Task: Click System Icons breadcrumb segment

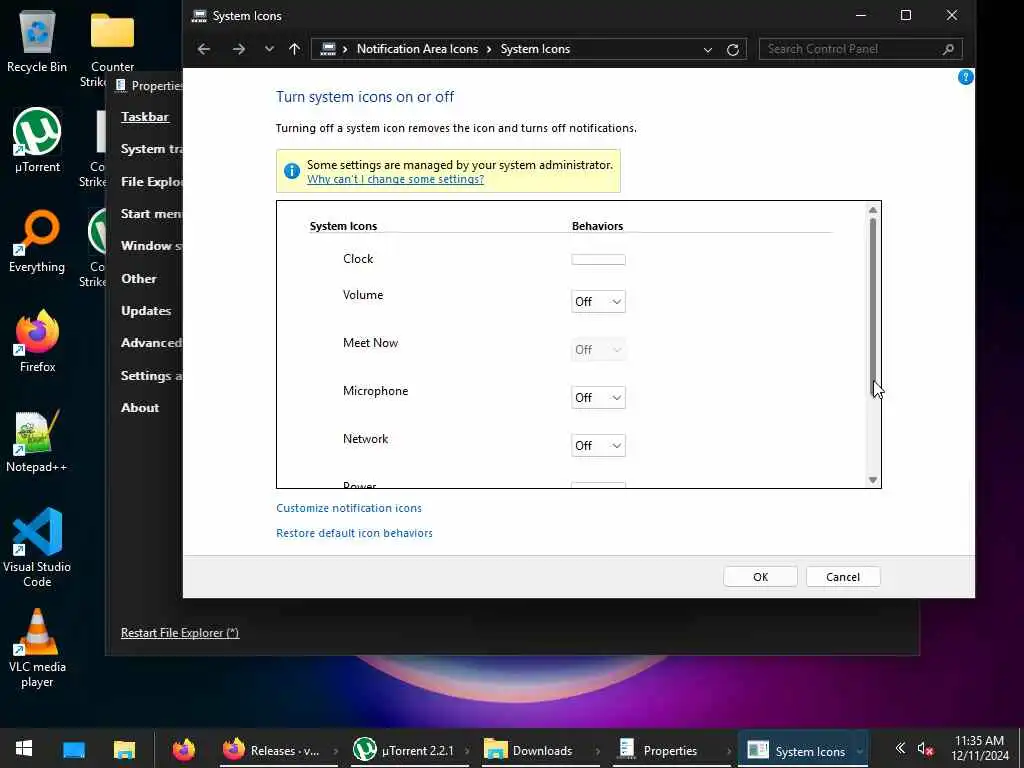Action: coord(535,49)
